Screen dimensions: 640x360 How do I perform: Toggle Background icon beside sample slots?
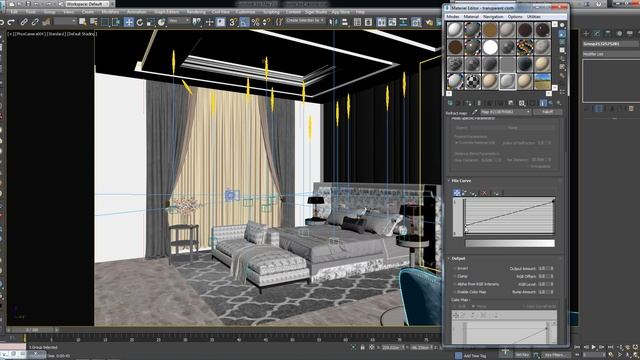(x=562, y=42)
